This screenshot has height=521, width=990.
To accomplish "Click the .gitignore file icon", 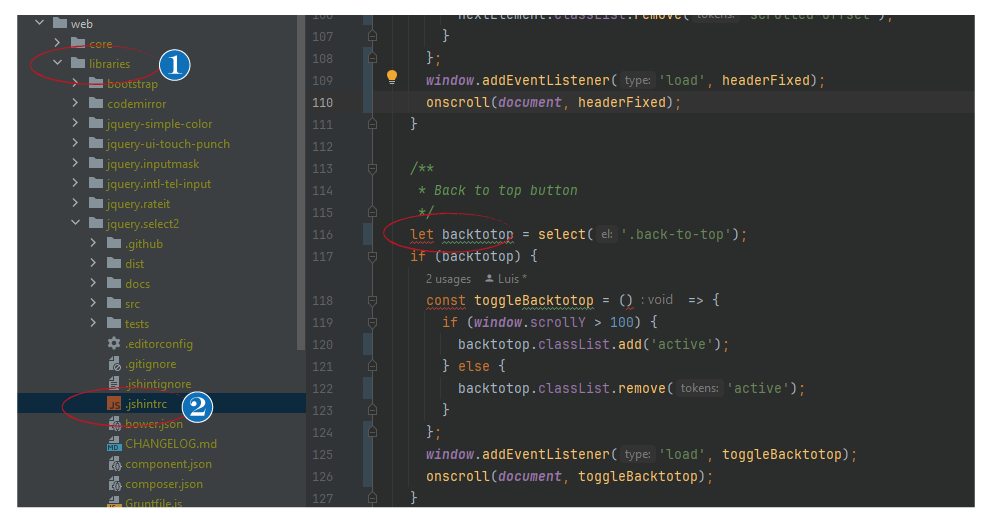I will point(114,364).
